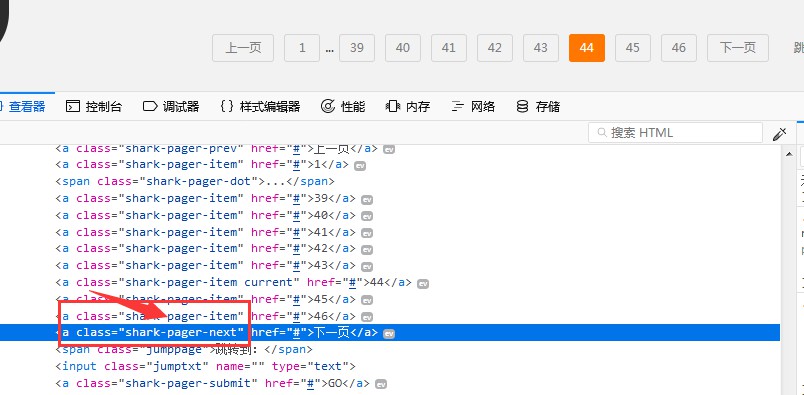Click the current page 44 button
This screenshot has height=395, width=804.
[587, 48]
